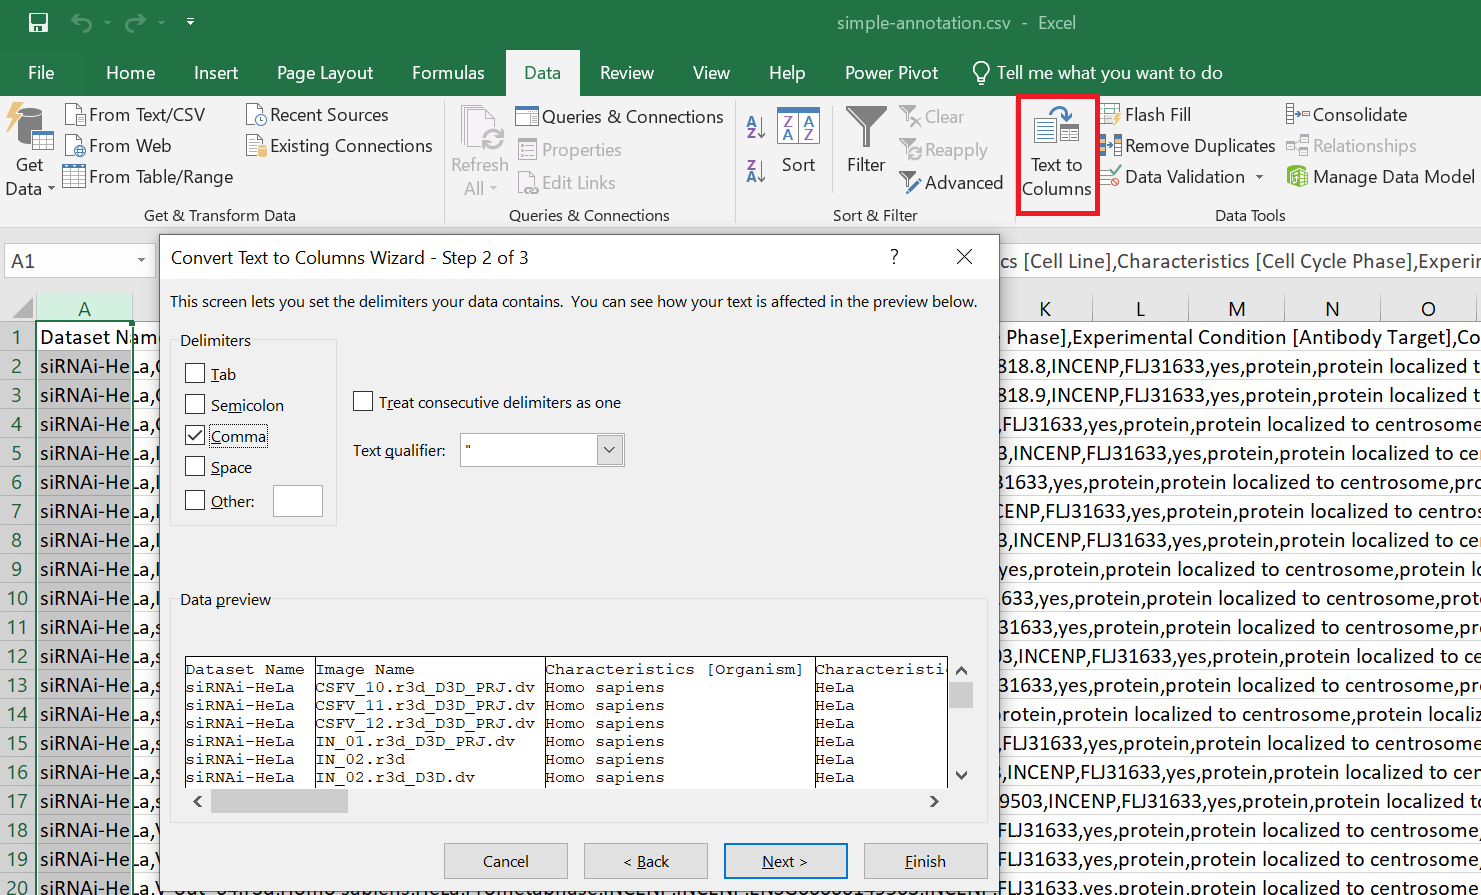
Task: Switch to the Review tab
Action: click(x=627, y=73)
